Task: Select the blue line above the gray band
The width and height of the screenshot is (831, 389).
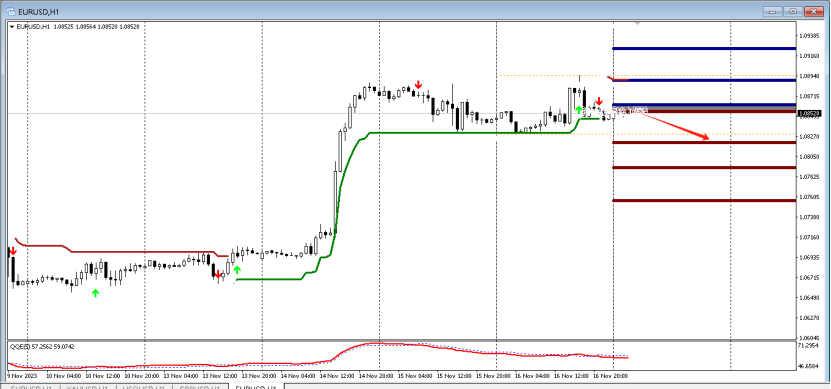Action: coord(704,104)
